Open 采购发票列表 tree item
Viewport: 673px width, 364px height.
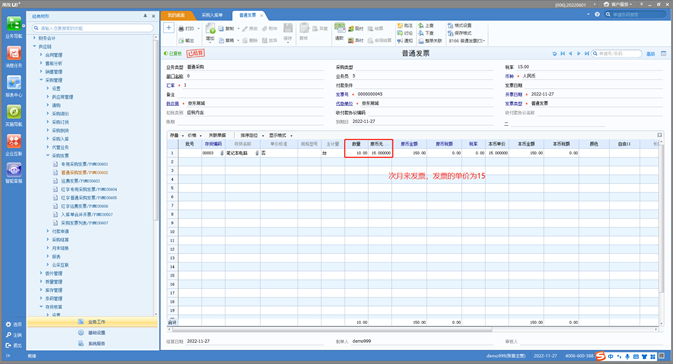84,223
